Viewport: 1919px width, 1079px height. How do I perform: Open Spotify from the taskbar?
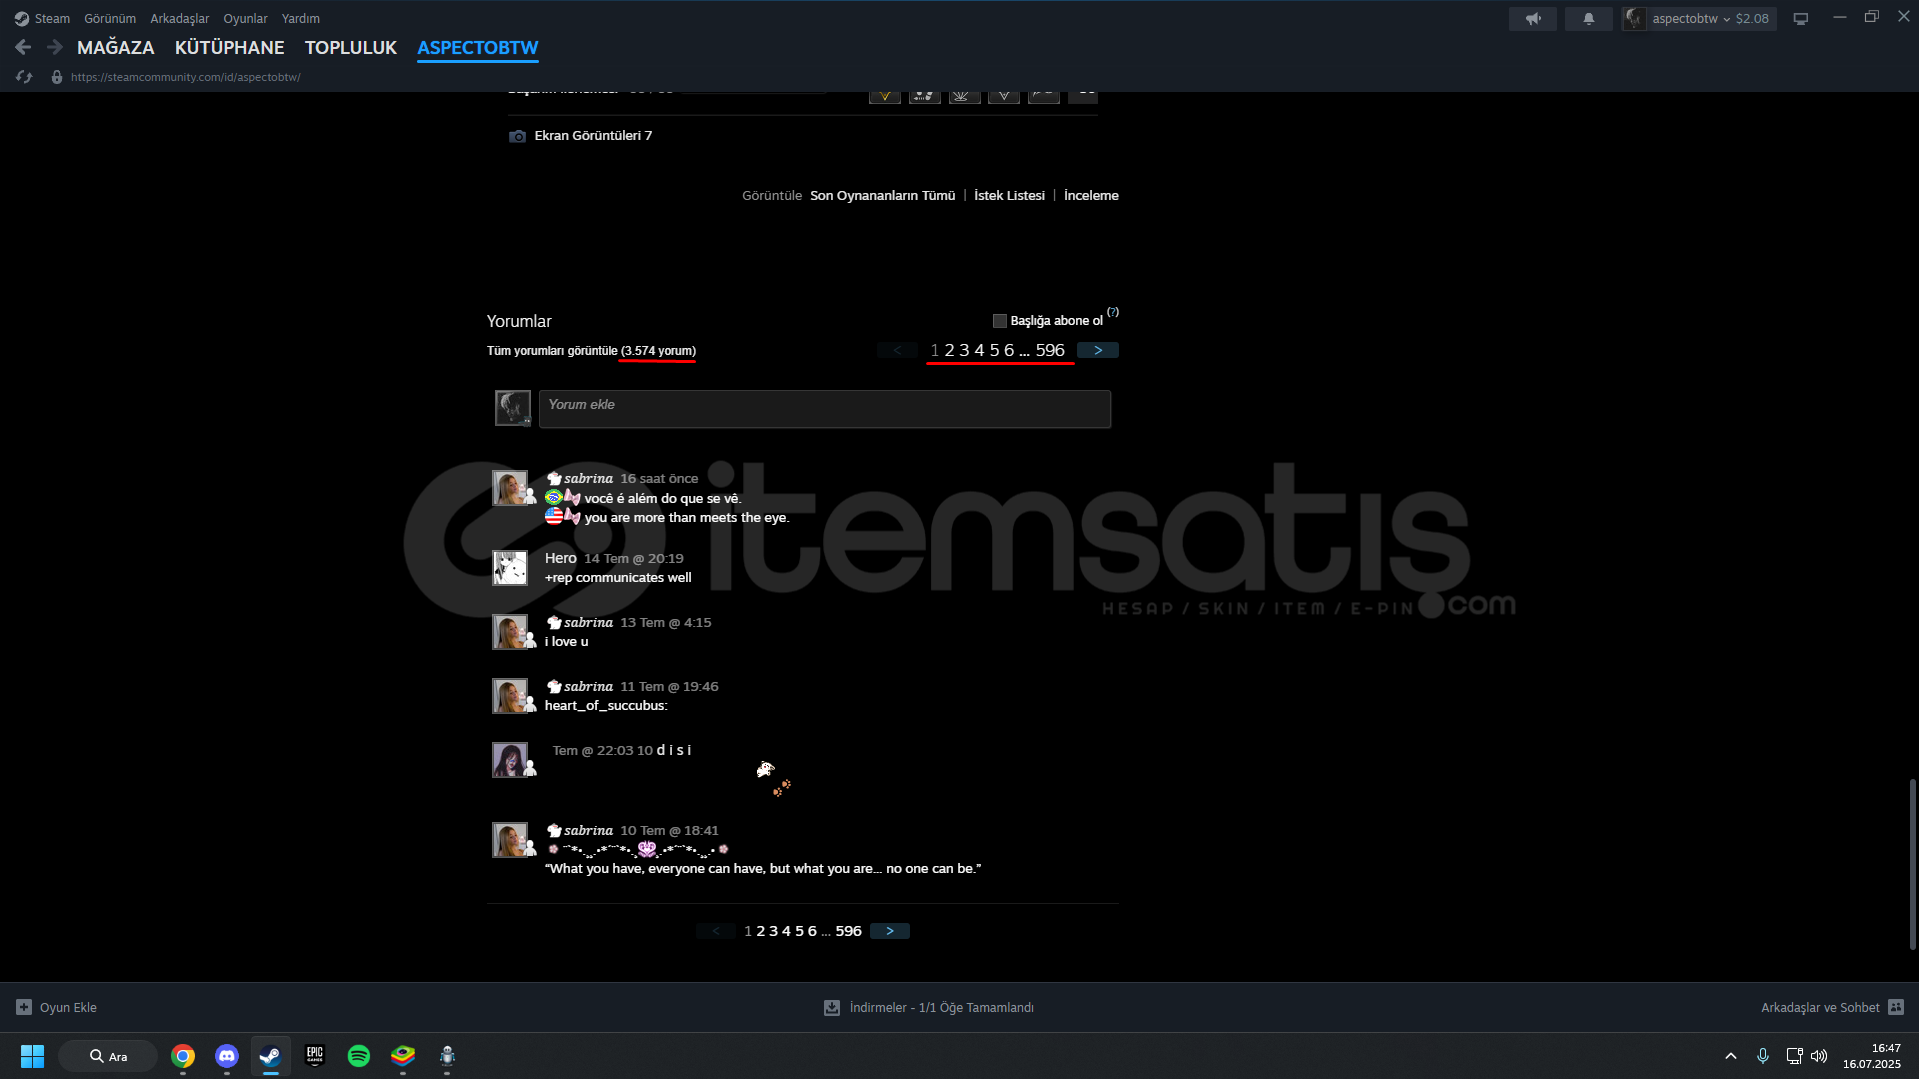pos(359,1056)
